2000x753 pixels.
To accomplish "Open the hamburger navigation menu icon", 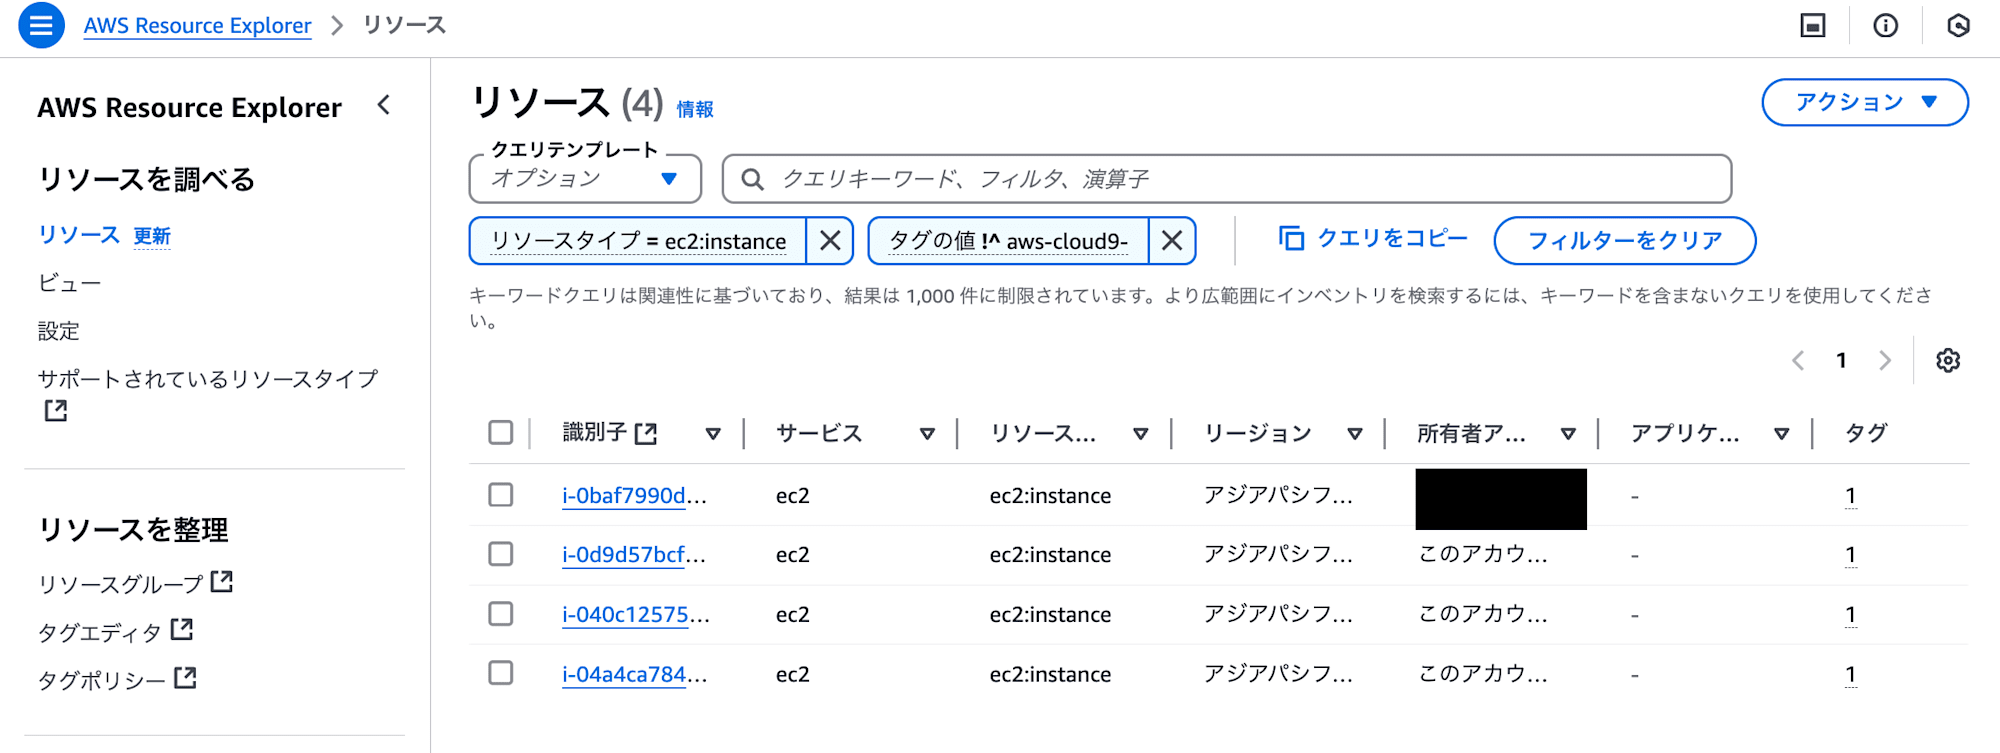I will 41,26.
